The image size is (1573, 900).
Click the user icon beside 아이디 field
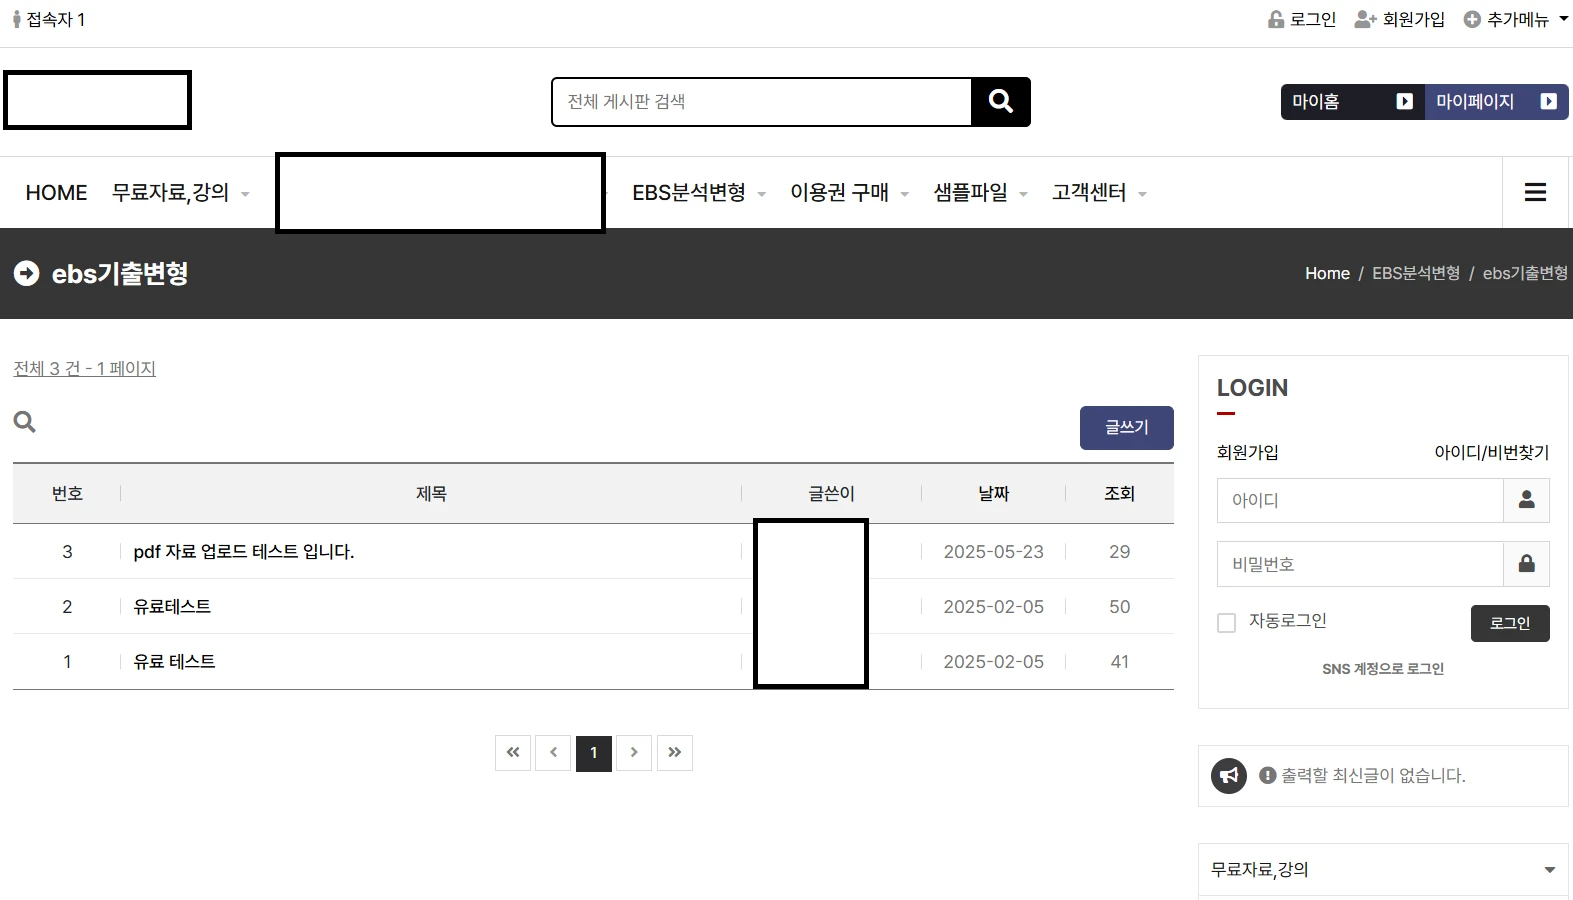tap(1526, 500)
